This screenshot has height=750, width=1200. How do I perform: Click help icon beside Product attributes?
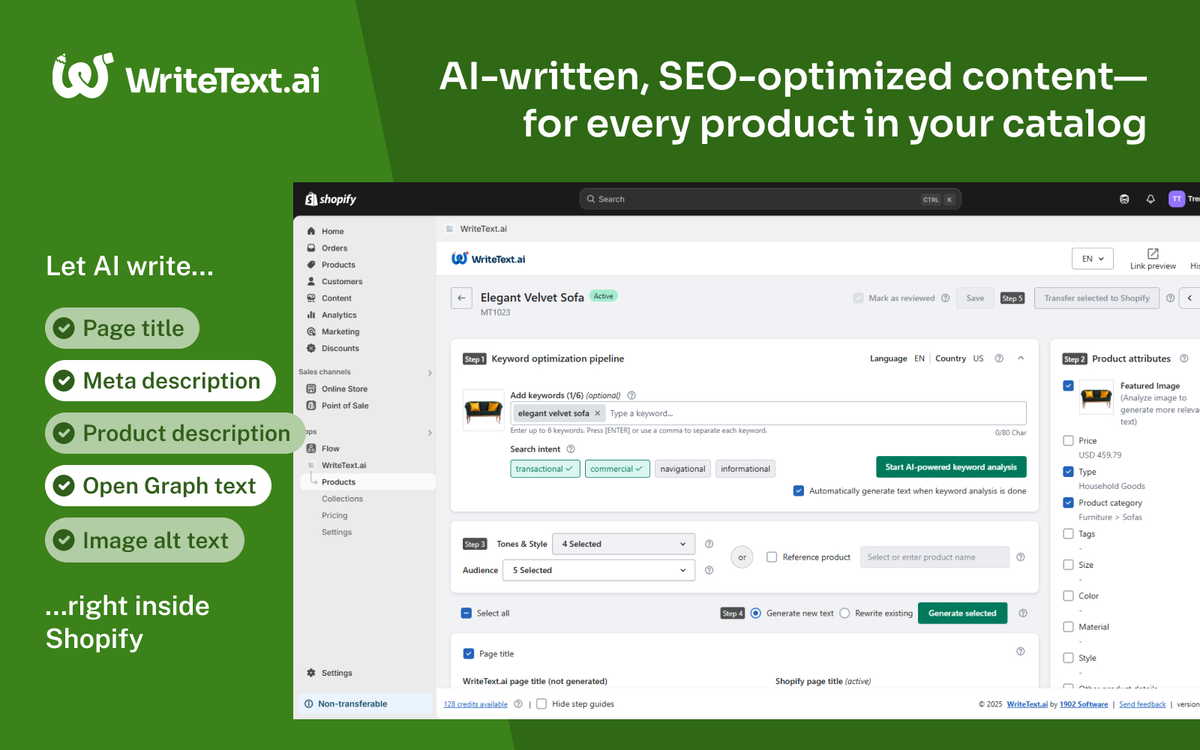tap(1184, 359)
